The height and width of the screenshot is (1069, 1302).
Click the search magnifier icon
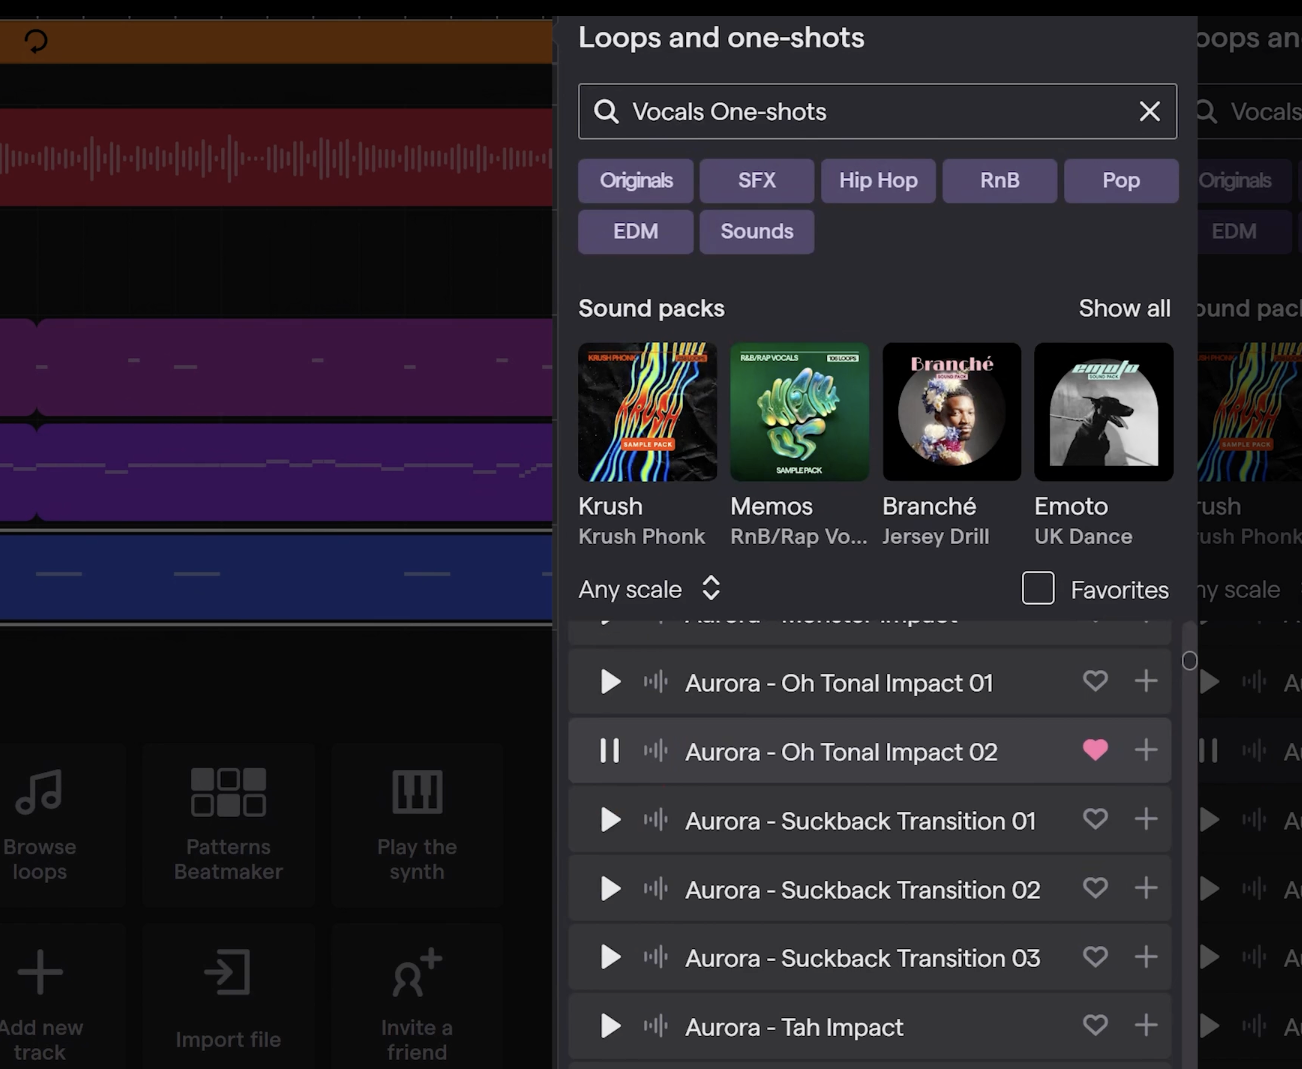(x=606, y=111)
